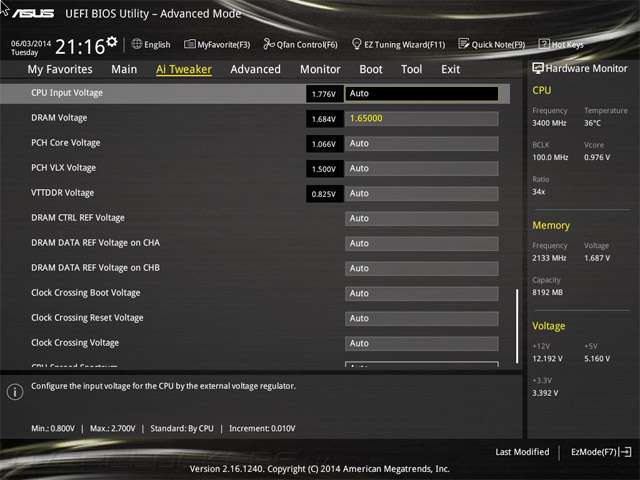Select the PCH VLX Voltage label
This screenshot has height=480, width=640.
point(64,167)
